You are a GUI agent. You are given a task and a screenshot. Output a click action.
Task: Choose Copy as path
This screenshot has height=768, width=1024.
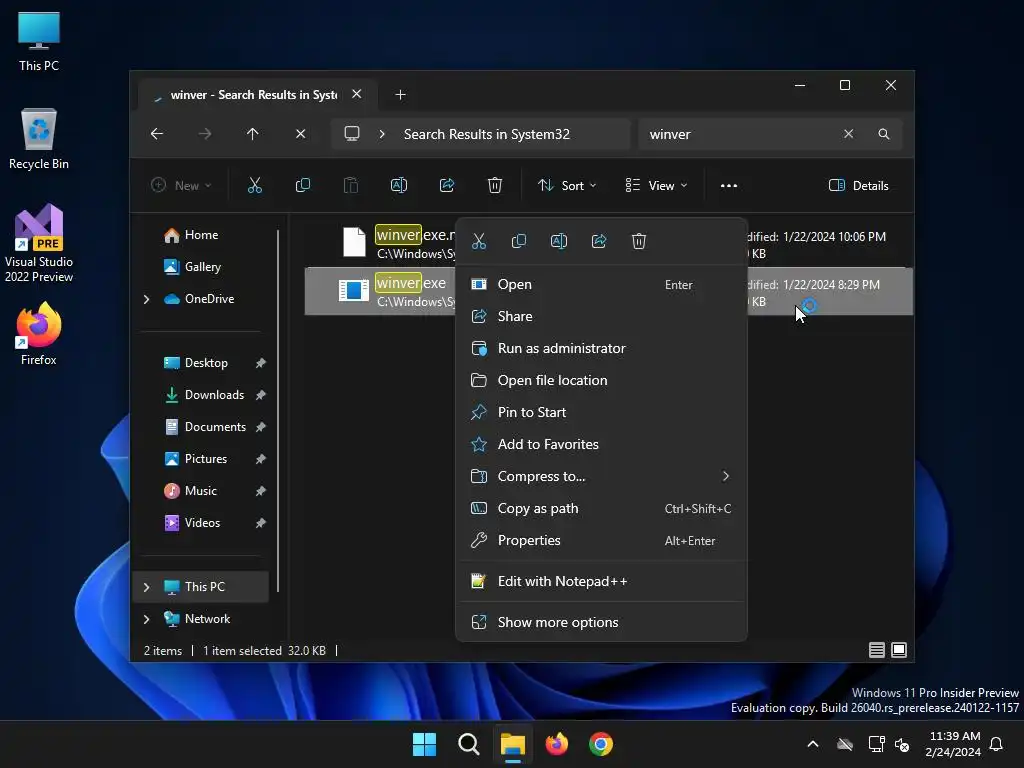(601, 508)
